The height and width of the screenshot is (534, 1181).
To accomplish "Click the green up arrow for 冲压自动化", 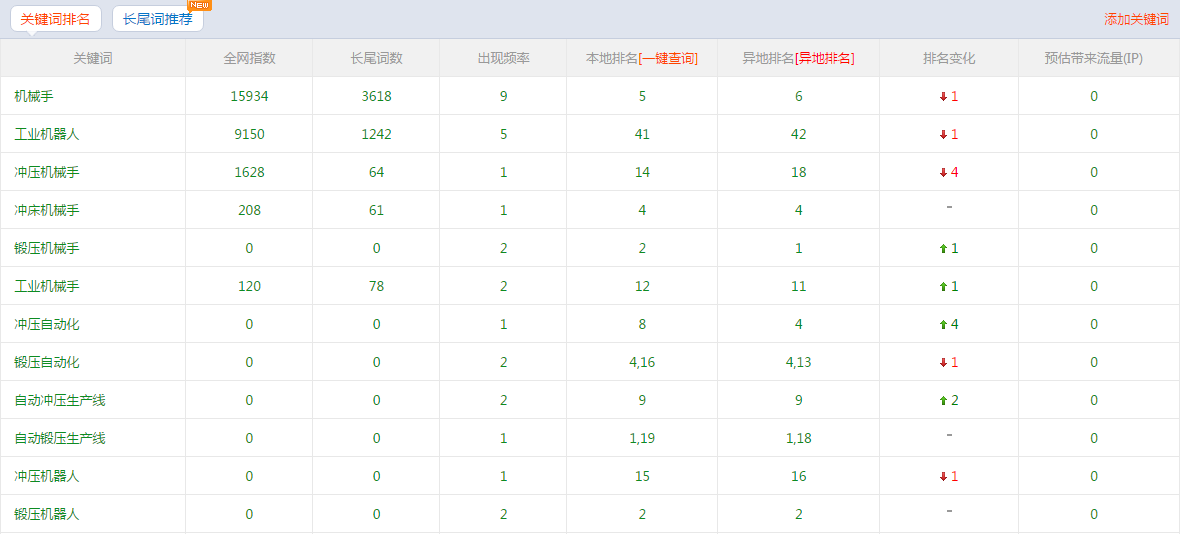I will (x=943, y=325).
